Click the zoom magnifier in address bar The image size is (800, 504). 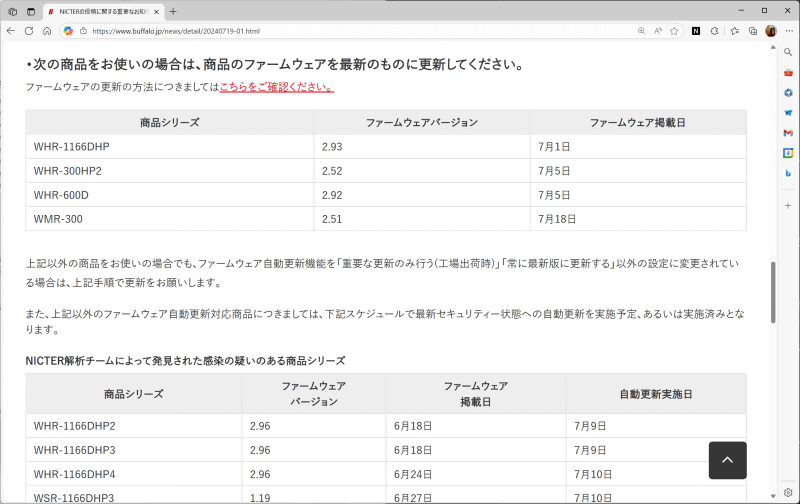[x=641, y=31]
